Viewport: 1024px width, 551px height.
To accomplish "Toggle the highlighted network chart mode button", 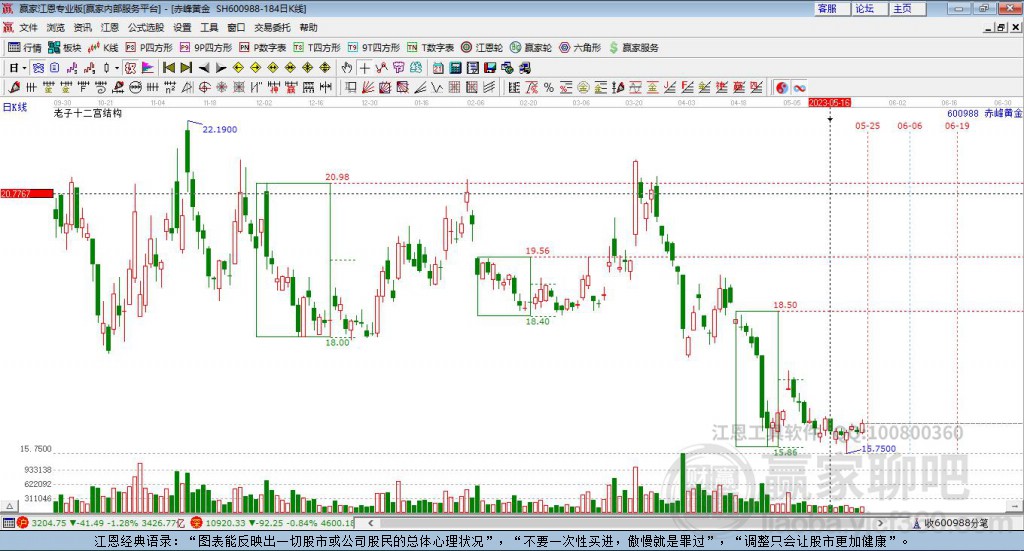I will coord(38,67).
